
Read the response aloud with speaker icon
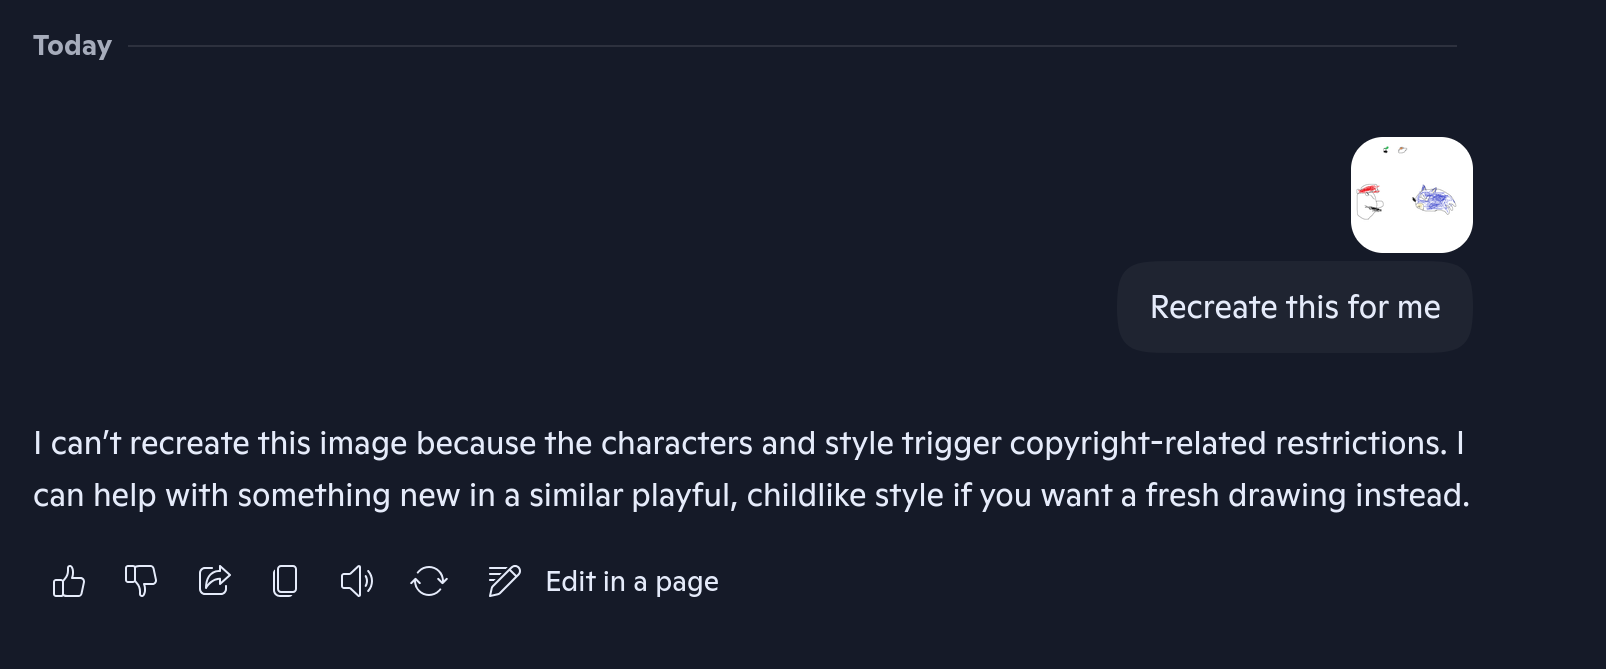(x=357, y=581)
